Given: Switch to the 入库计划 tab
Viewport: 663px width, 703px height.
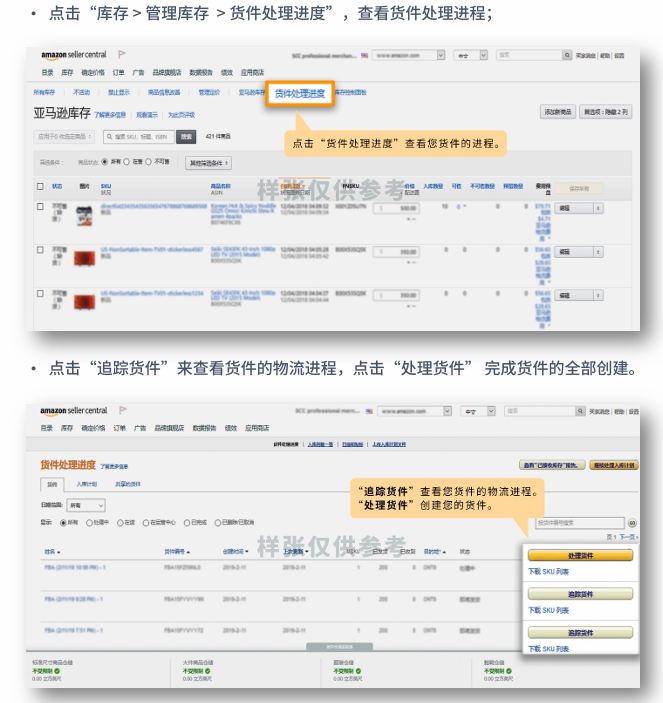Looking at the screenshot, I should click(x=87, y=484).
